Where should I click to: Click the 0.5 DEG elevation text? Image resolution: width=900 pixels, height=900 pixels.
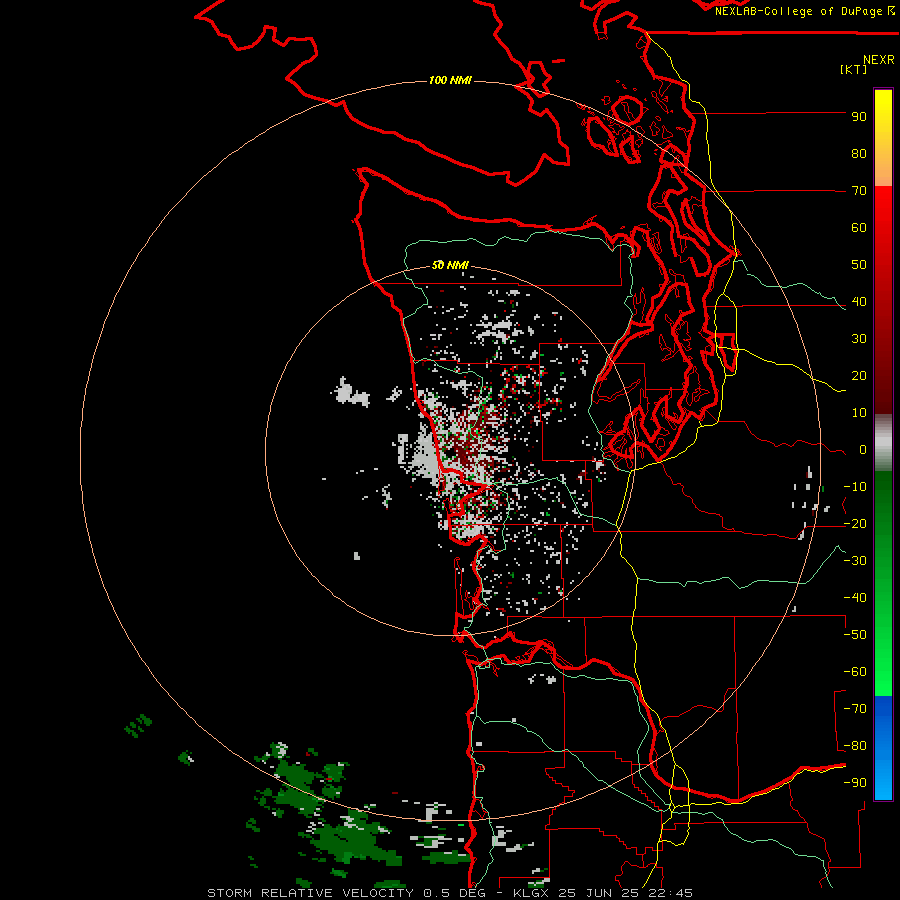pos(455,893)
